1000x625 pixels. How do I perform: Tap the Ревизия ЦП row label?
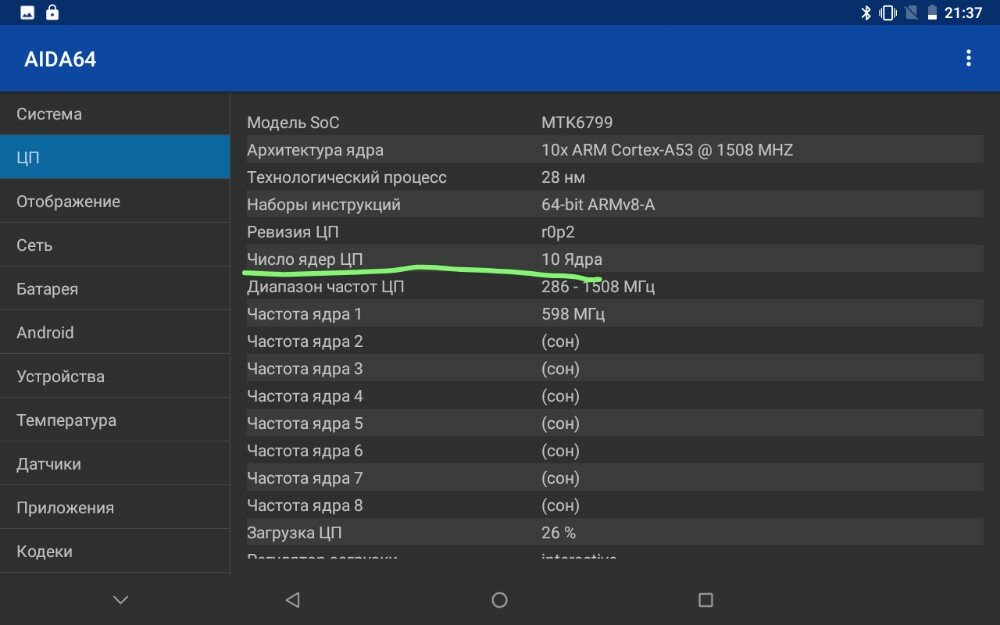click(292, 232)
